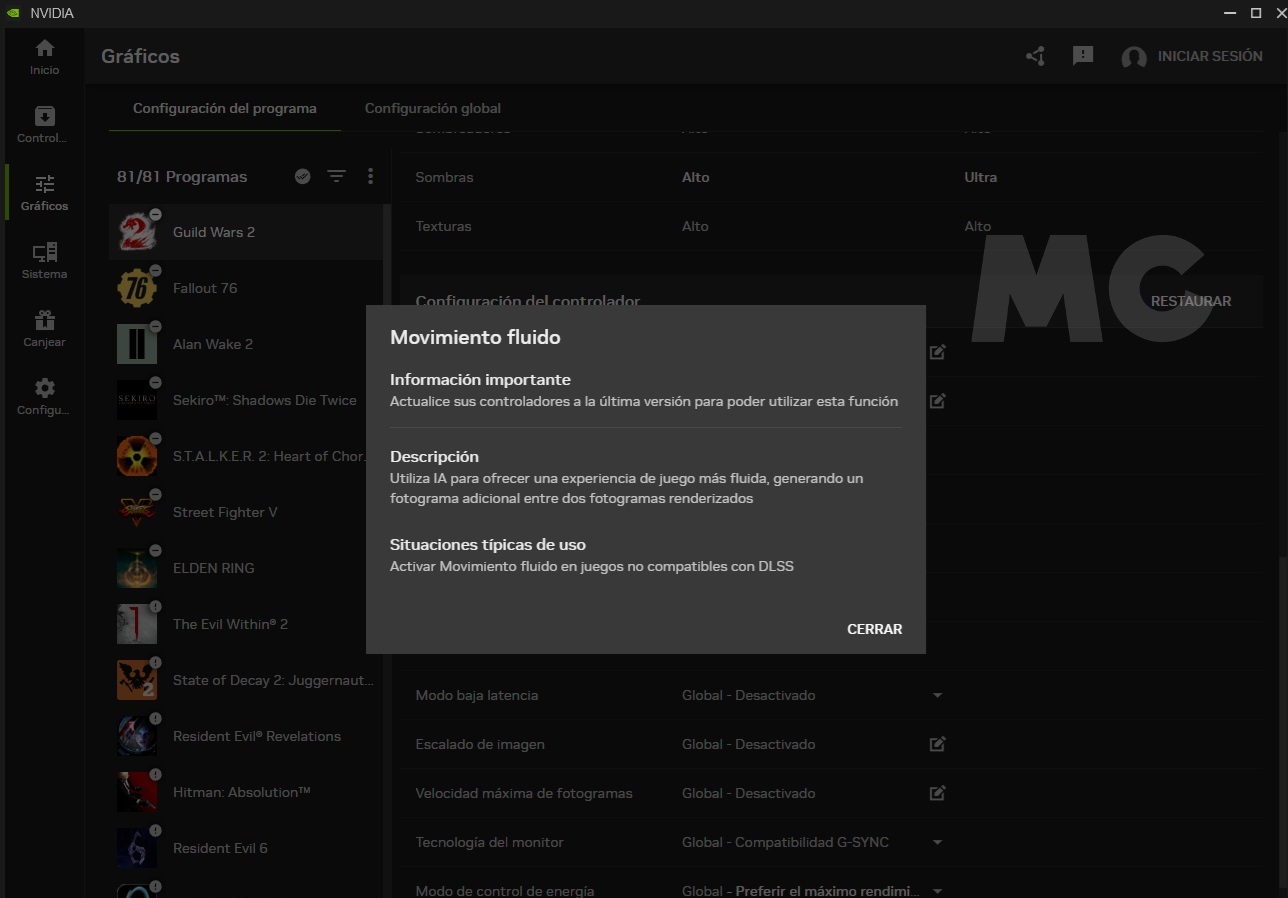The height and width of the screenshot is (898, 1288).
Task: Open three-dot menu in programs header
Action: 370,177
